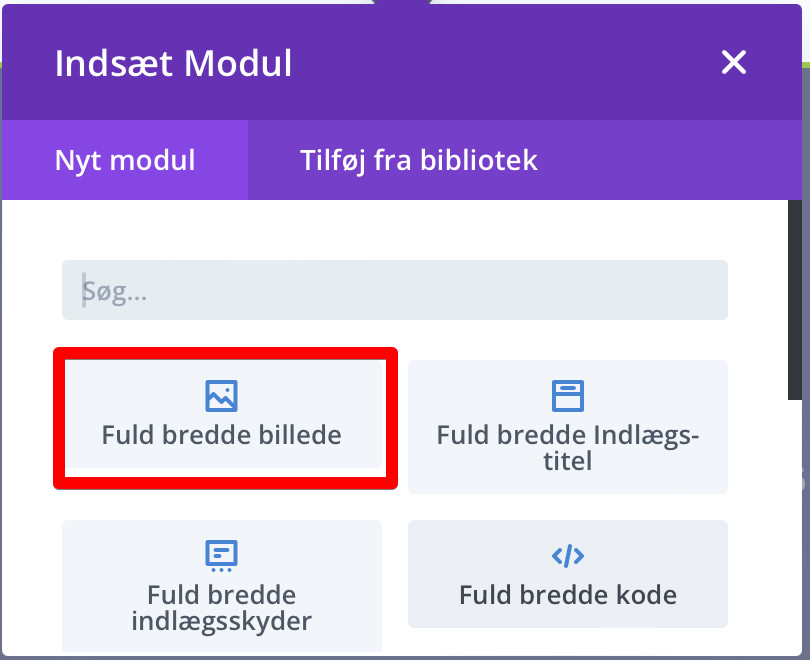The image size is (810, 660).
Task: Focus the Søg... search field
Action: click(x=394, y=290)
